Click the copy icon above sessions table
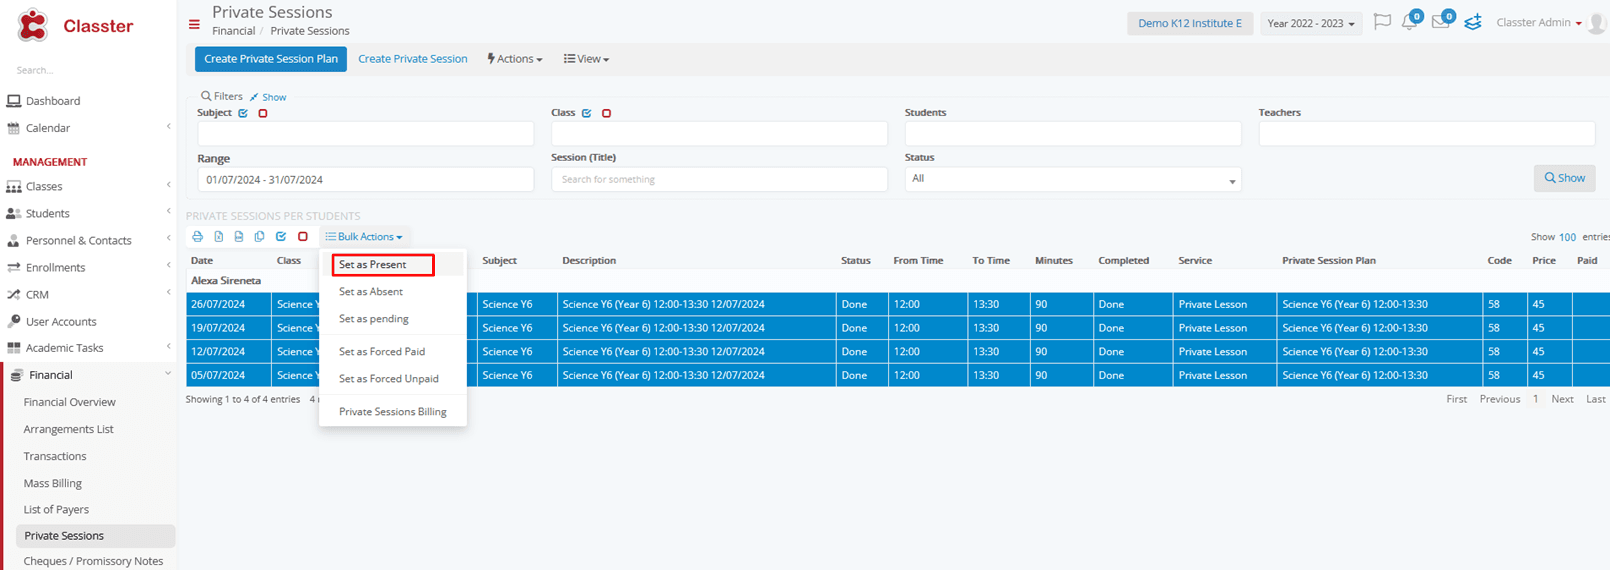The height and width of the screenshot is (570, 1610). 259,237
